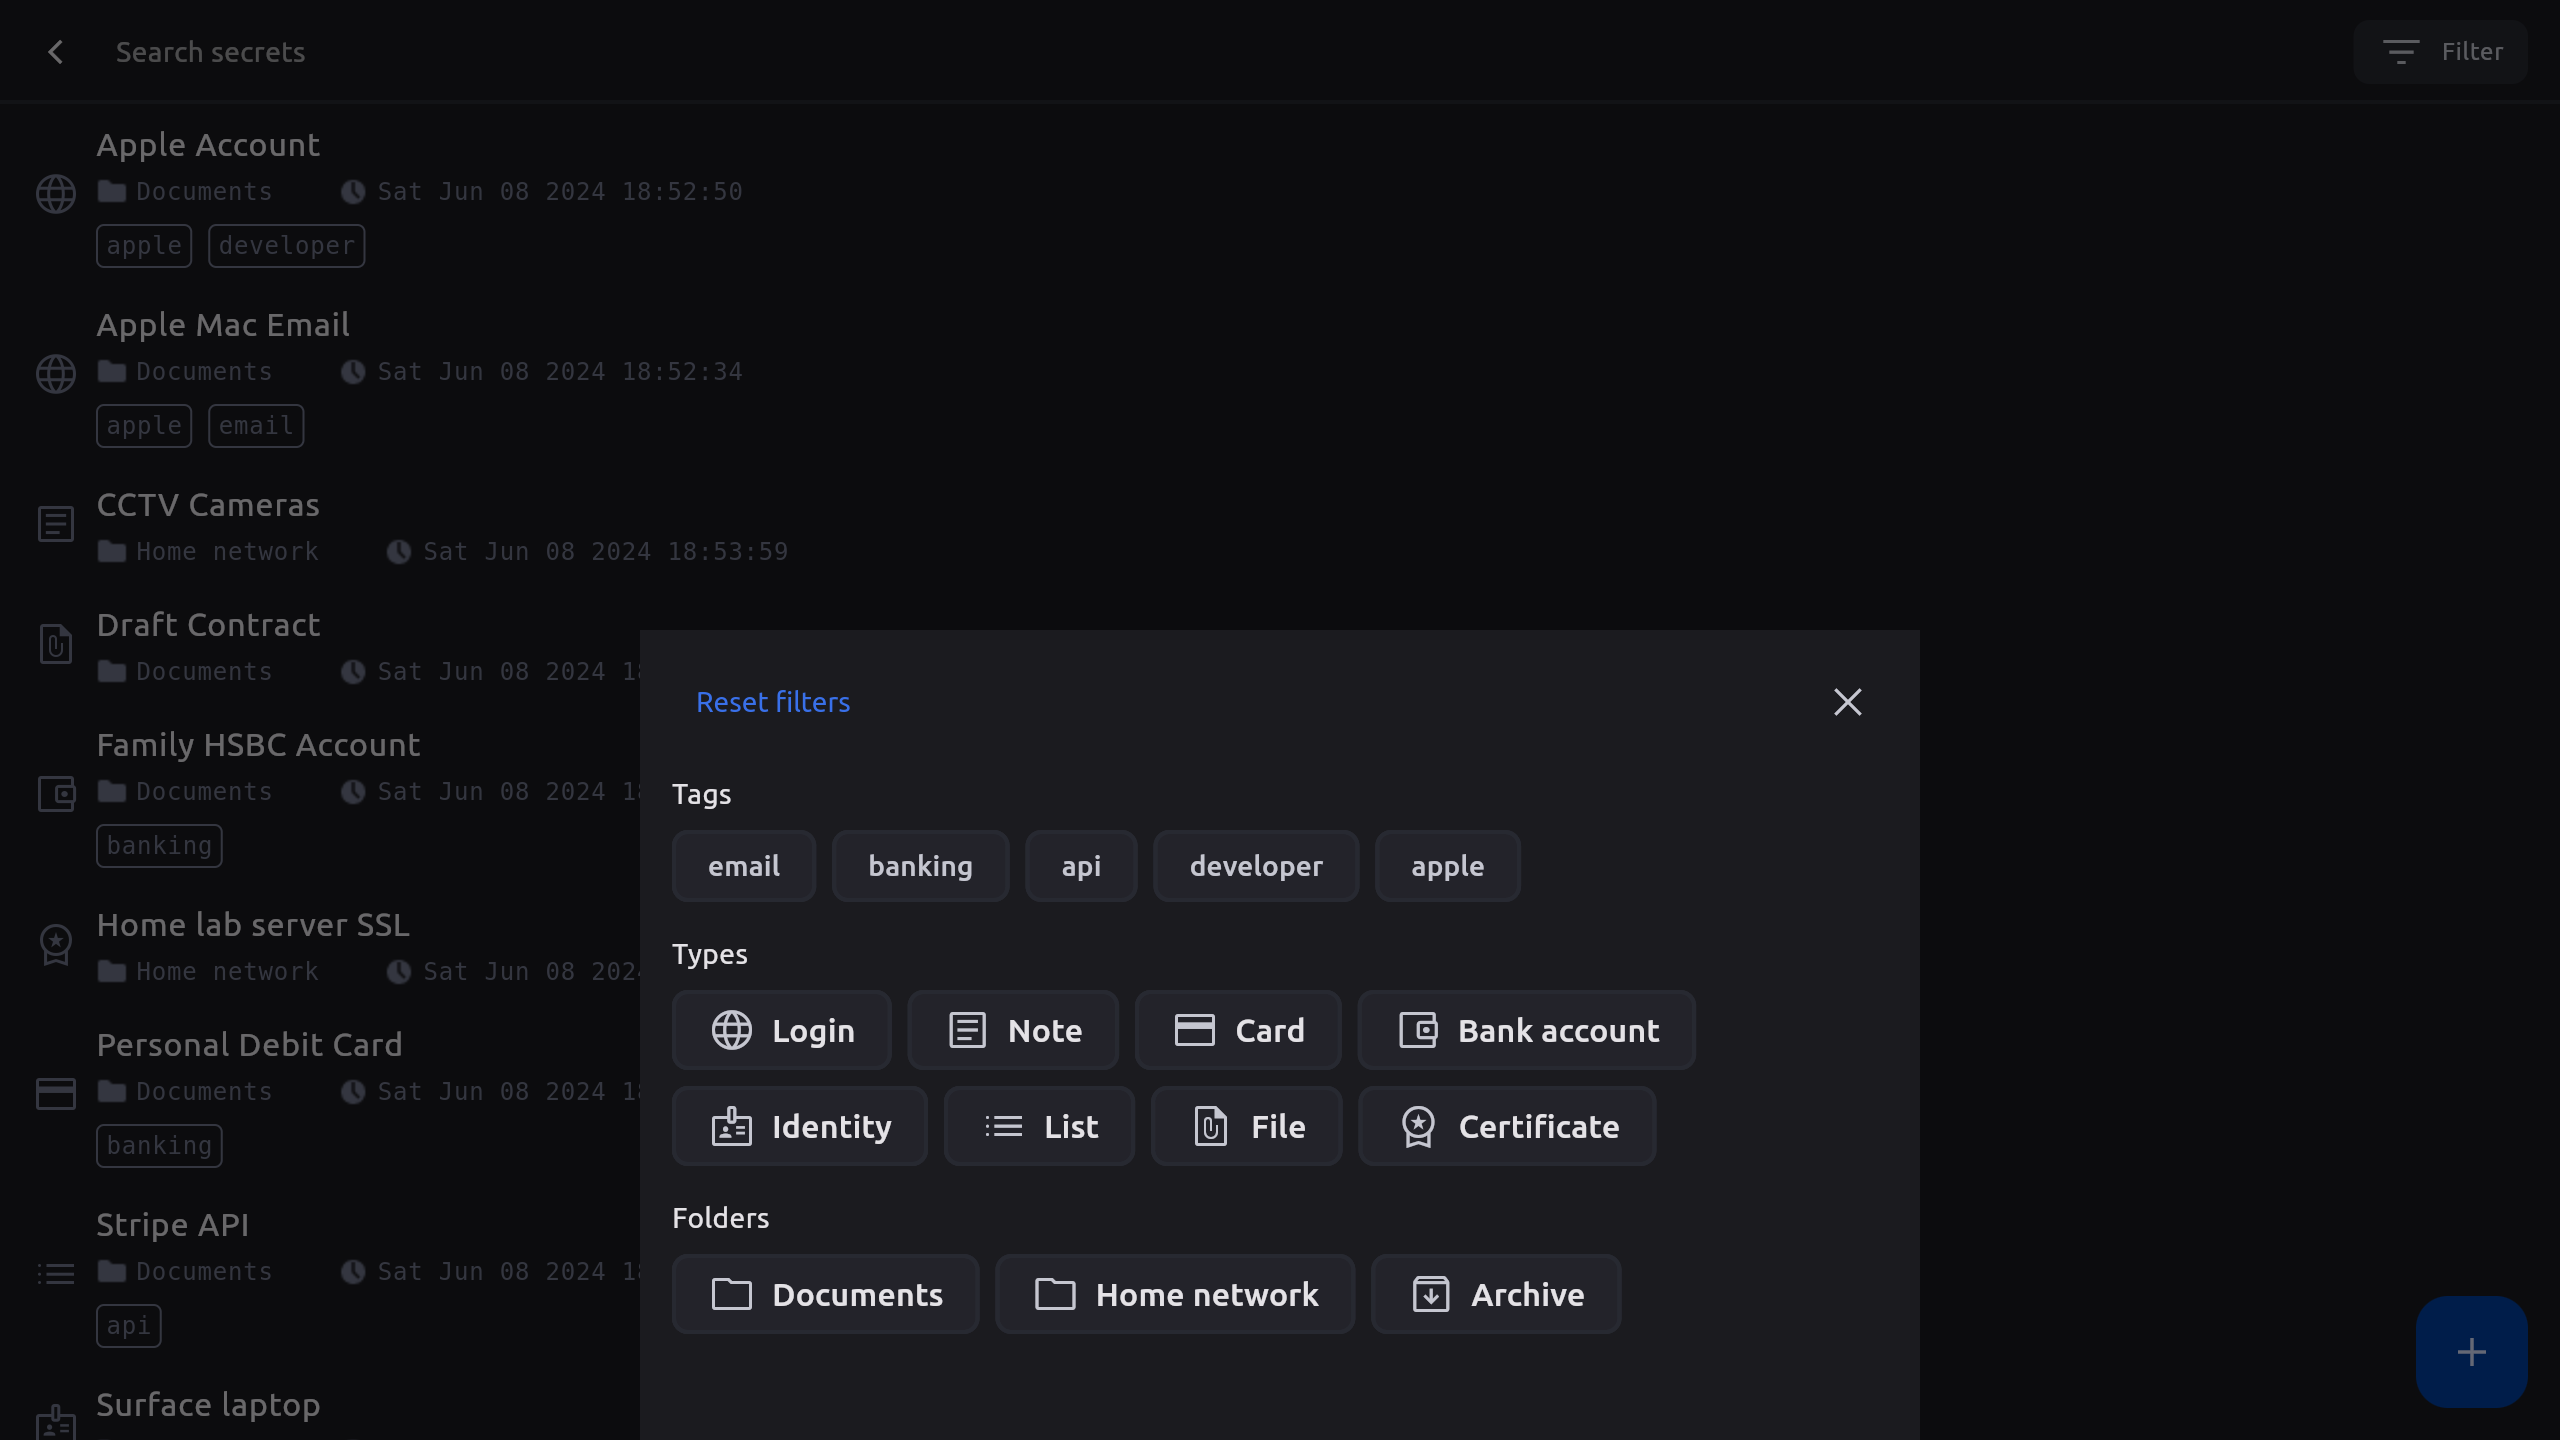Filter by the Home network folder
2560x1440 pixels.
coord(1175,1294)
